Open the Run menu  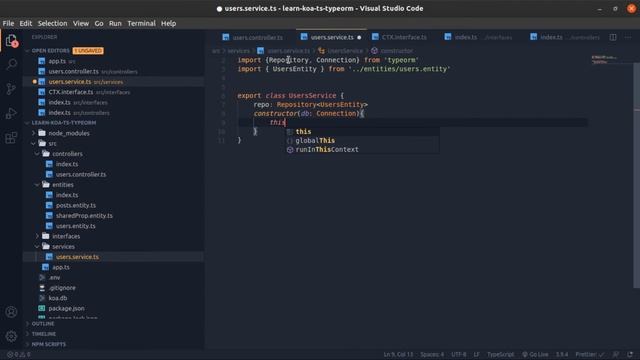coord(115,23)
